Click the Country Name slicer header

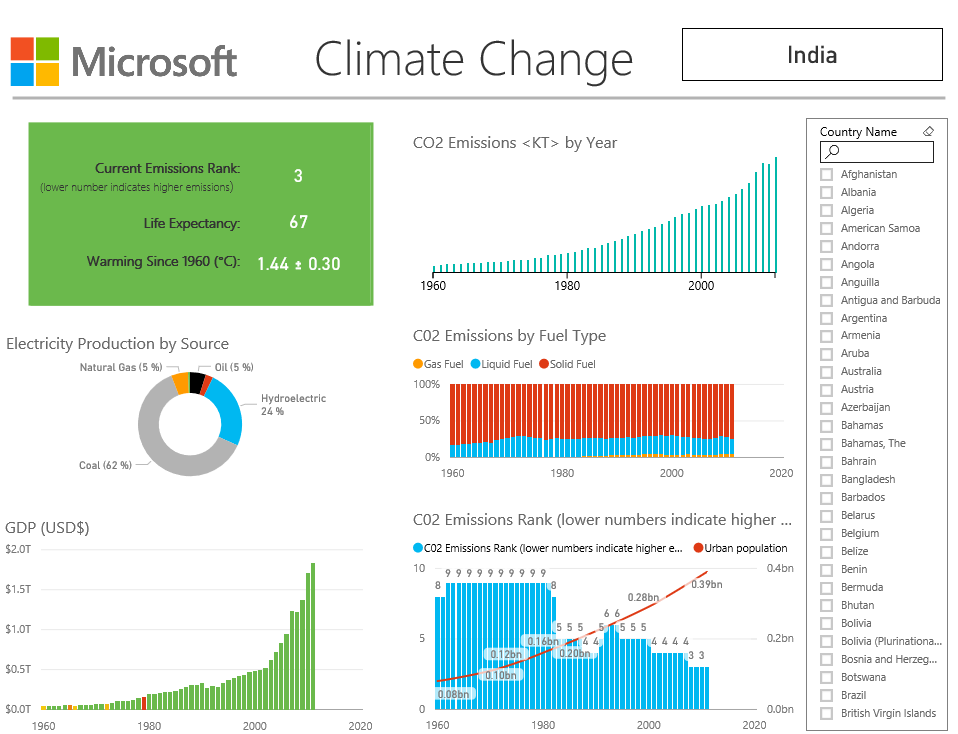(857, 132)
